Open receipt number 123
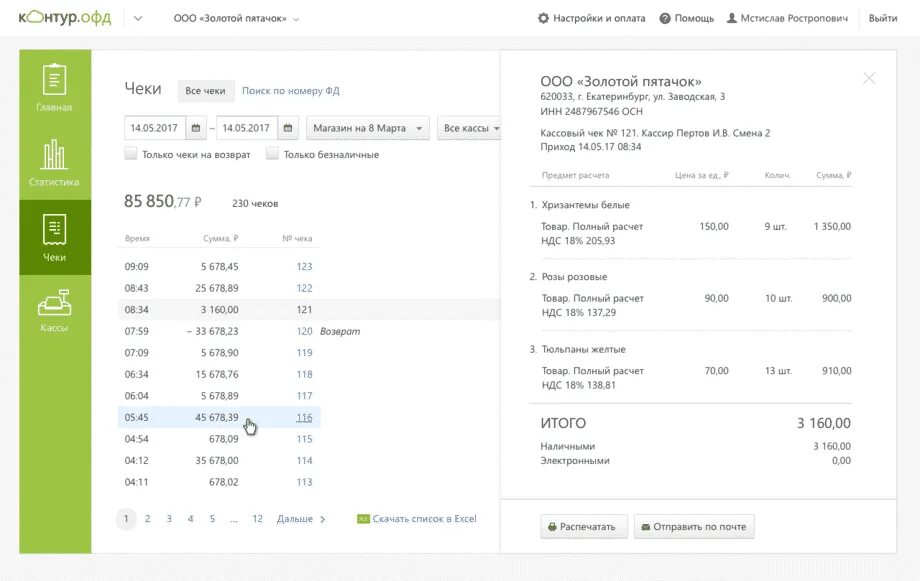The width and height of the screenshot is (920, 581). coord(305,266)
